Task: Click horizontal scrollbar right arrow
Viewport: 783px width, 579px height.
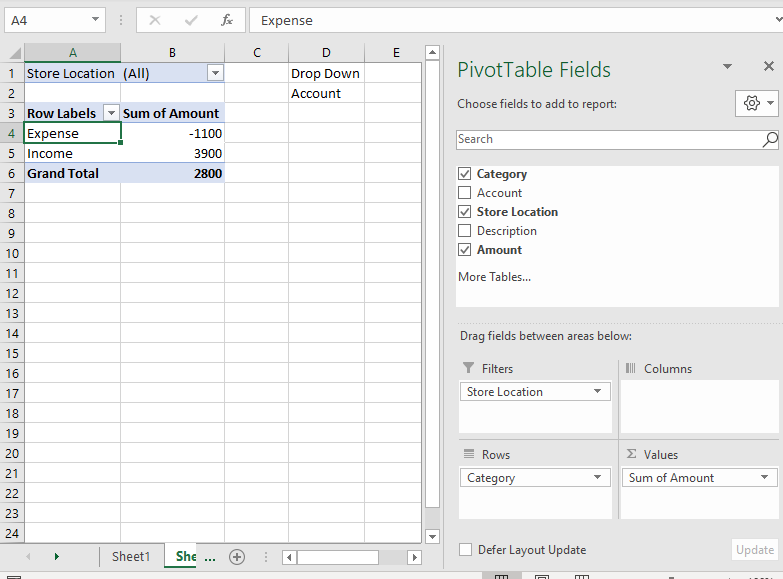Action: coord(414,557)
